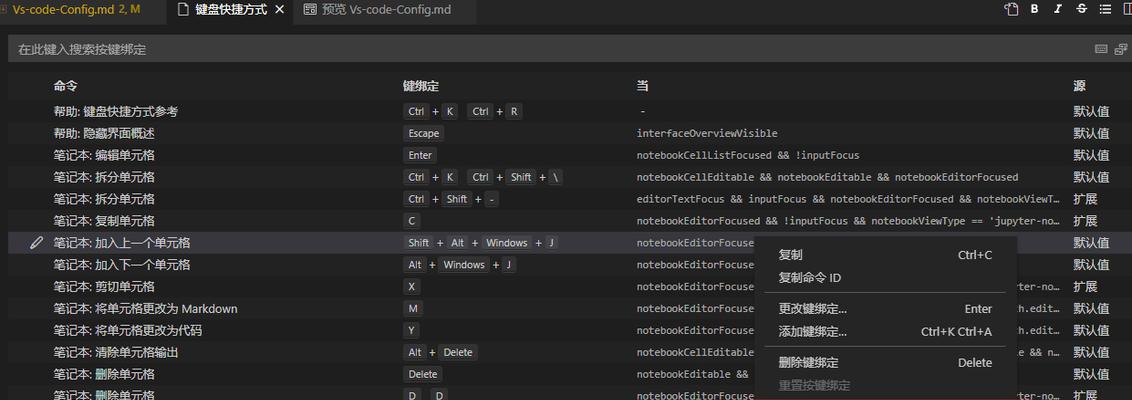Choose 删除键绑定 in the context menu
Screen dimensions: 1132x400
pyautogui.click(x=885, y=363)
